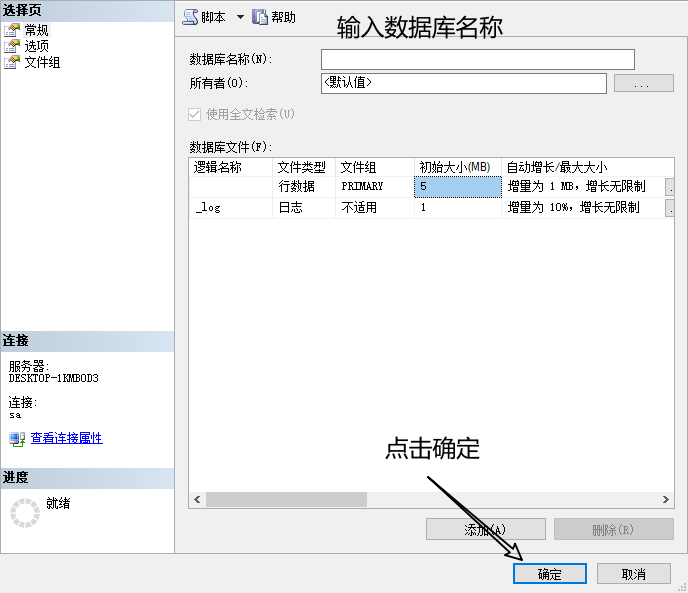
Task: Click the 选项 page icon
Action: (x=12, y=46)
